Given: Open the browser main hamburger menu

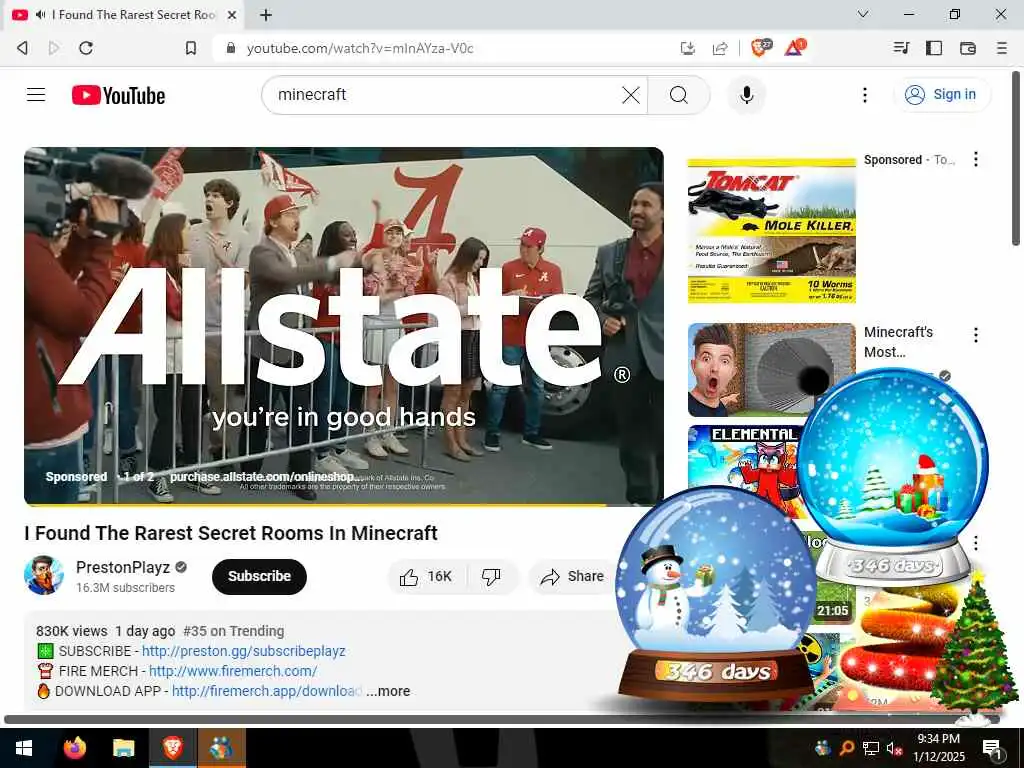Looking at the screenshot, I should (x=1002, y=48).
